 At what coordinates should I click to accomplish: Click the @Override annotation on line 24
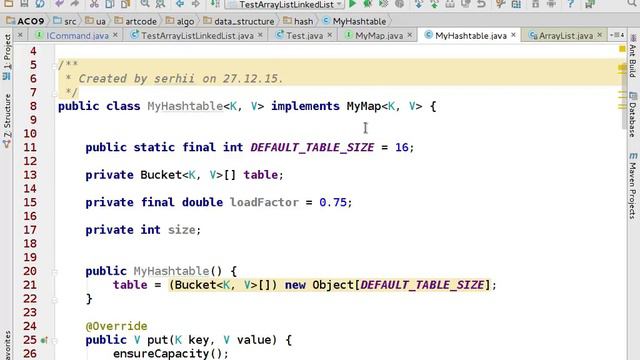click(116, 326)
